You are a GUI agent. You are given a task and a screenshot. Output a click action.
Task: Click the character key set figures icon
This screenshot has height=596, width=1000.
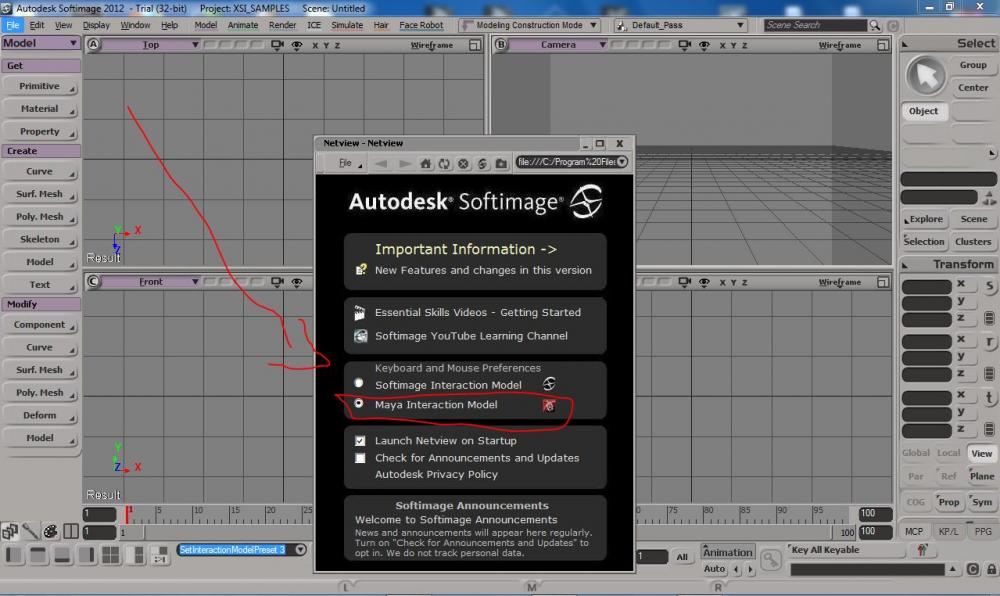pos(922,550)
